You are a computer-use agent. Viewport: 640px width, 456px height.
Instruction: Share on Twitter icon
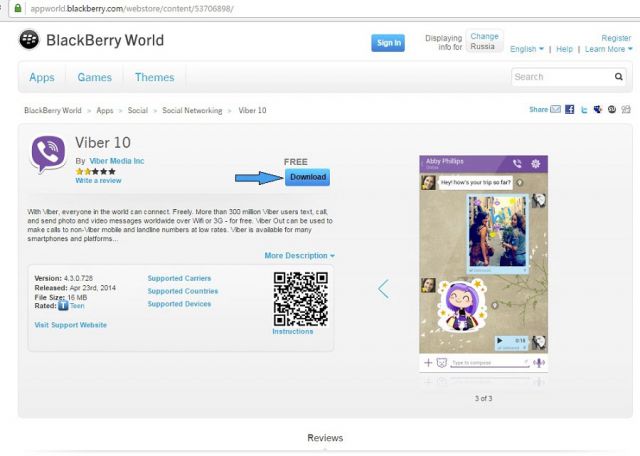pos(584,109)
